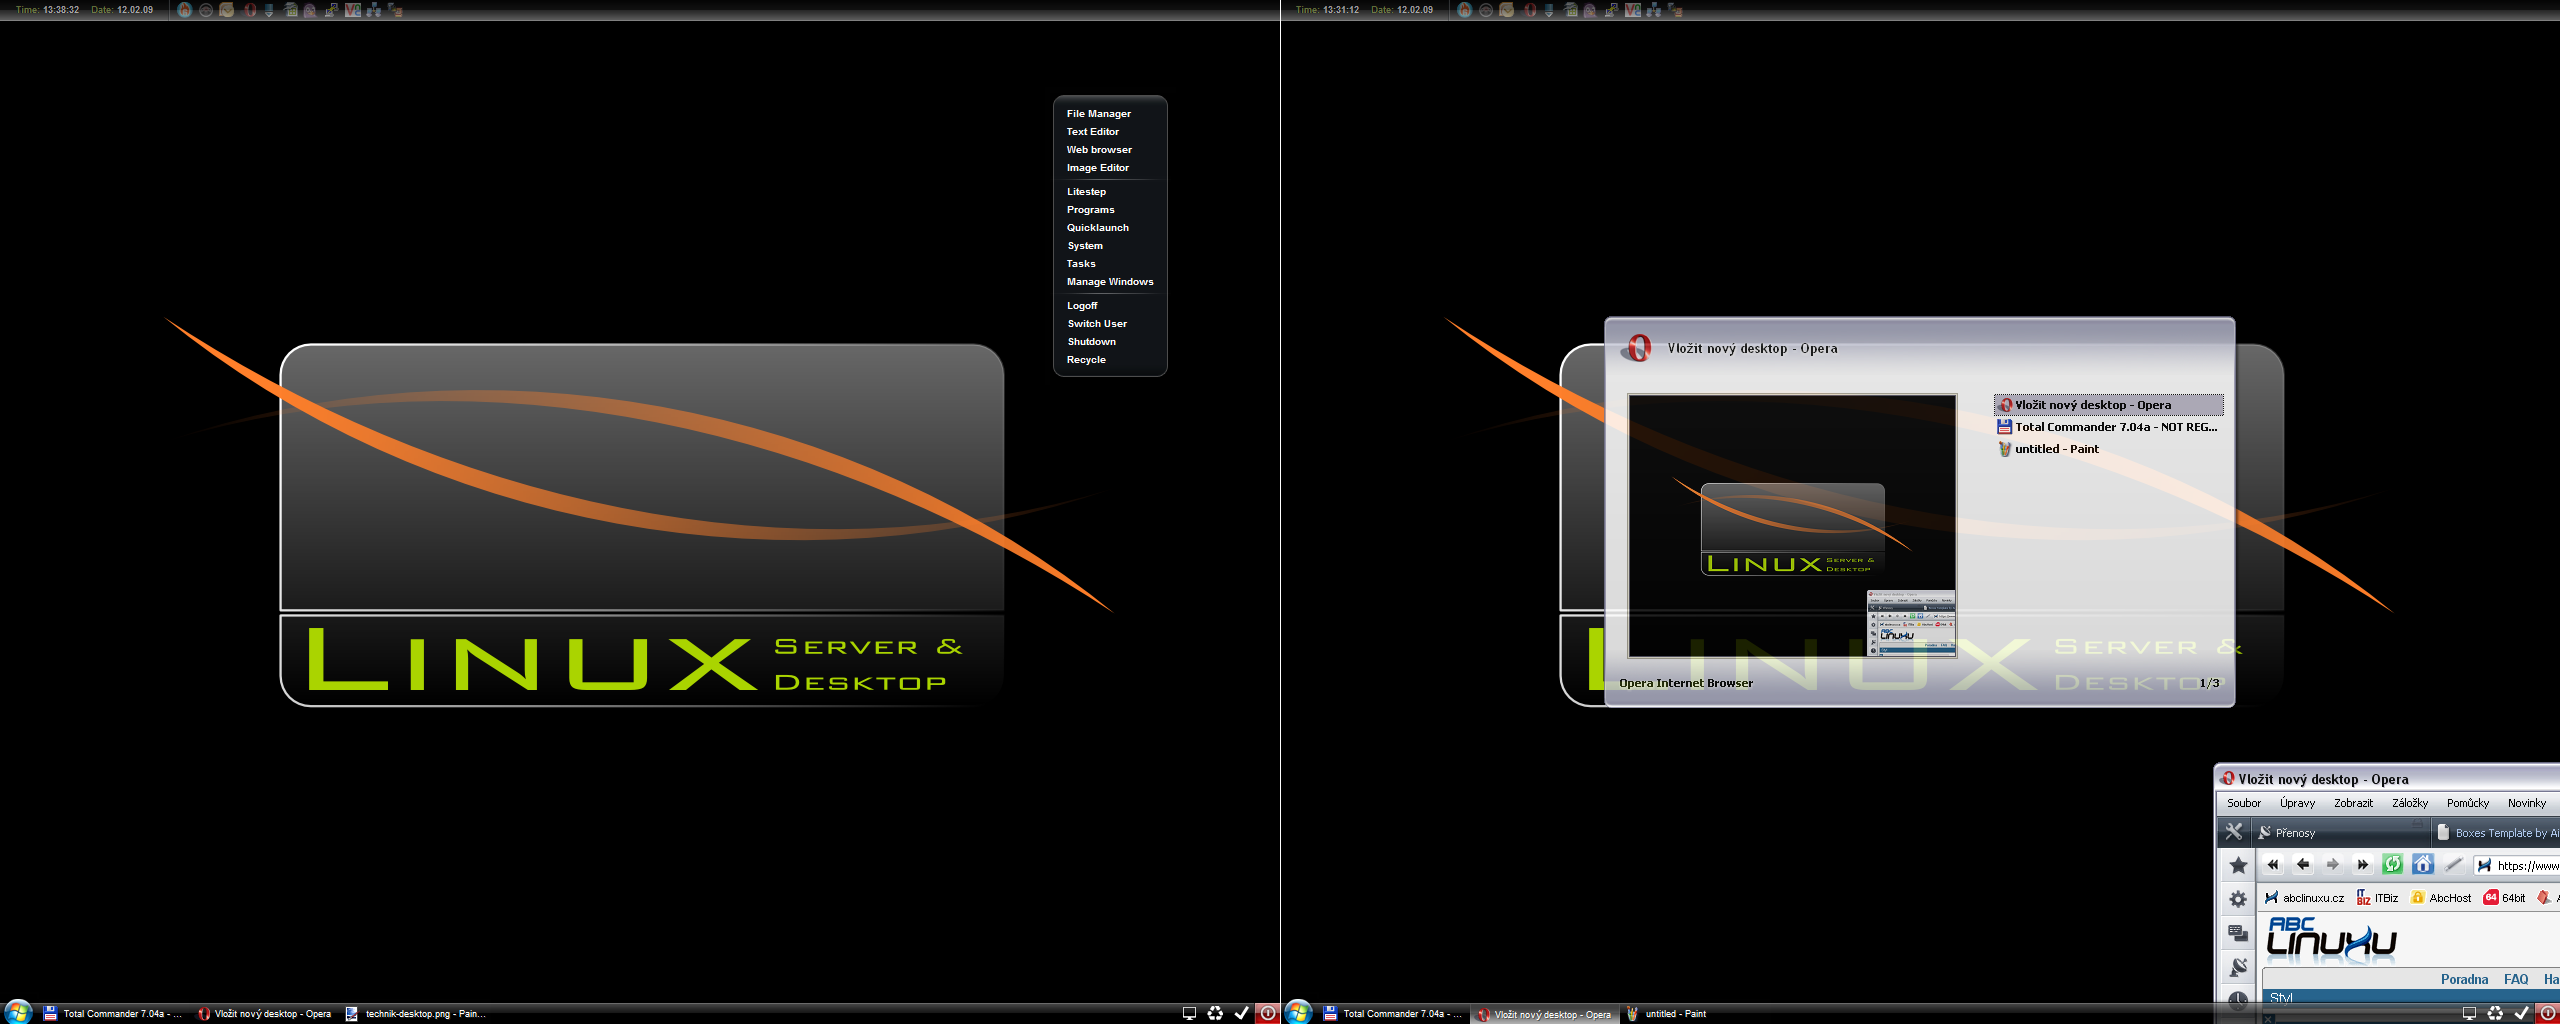The height and width of the screenshot is (1024, 2560).
Task: Click Opera's green Reload button
Action: (2393, 865)
